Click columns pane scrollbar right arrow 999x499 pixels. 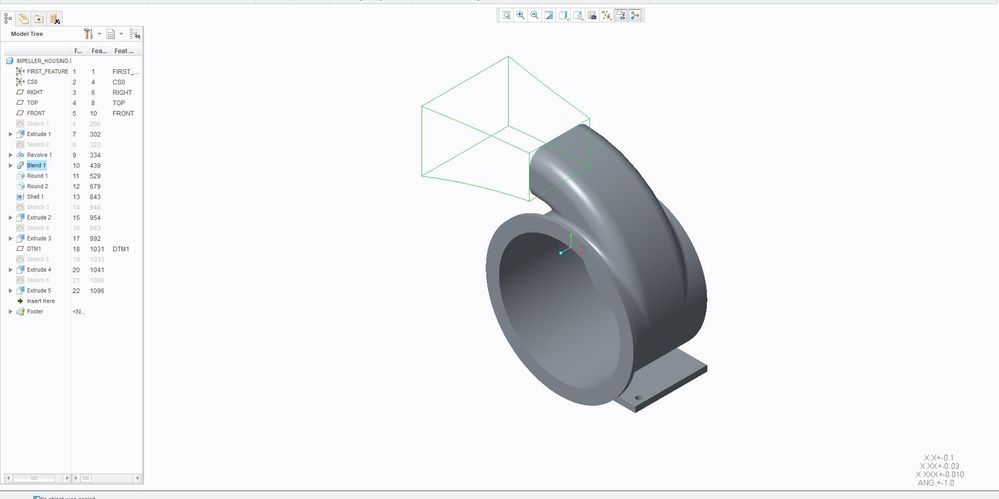(x=137, y=478)
